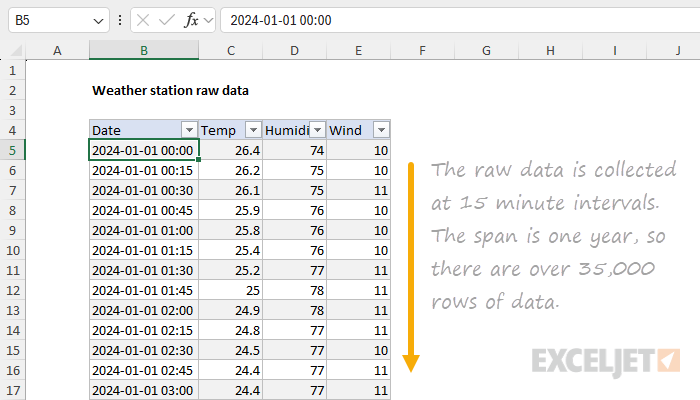The height and width of the screenshot is (400, 700).
Task: Select Temp cell with value 26.1
Action: 230,190
